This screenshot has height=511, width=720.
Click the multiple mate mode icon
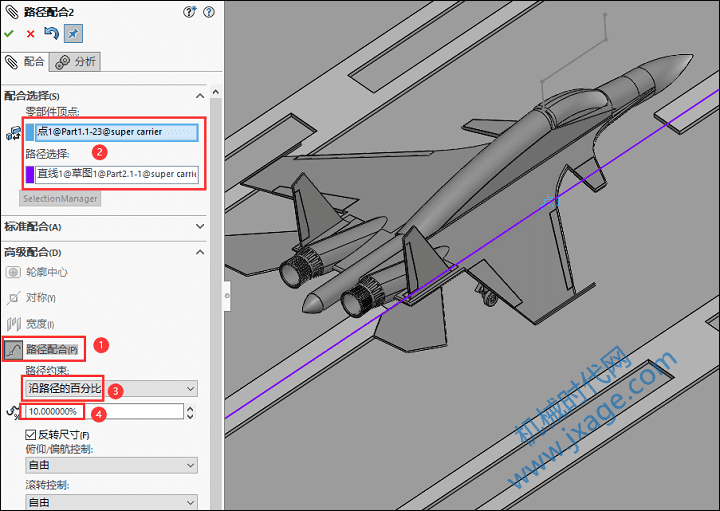click(13, 133)
